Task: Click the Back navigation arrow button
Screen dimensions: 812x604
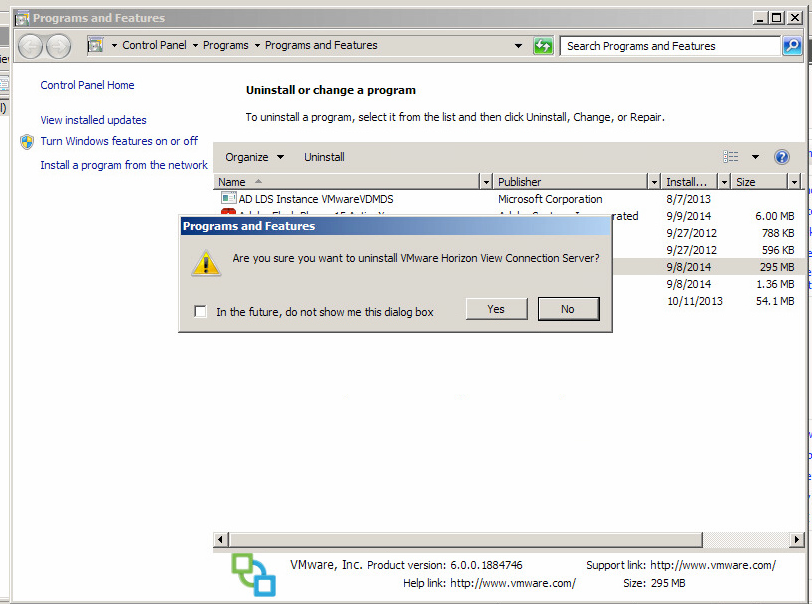Action: tap(31, 46)
